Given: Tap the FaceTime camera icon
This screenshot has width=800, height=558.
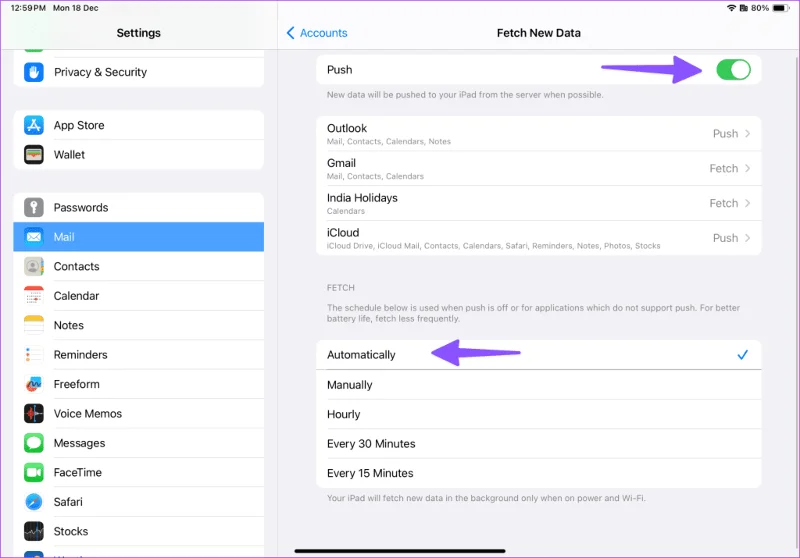Looking at the screenshot, I should (x=34, y=472).
